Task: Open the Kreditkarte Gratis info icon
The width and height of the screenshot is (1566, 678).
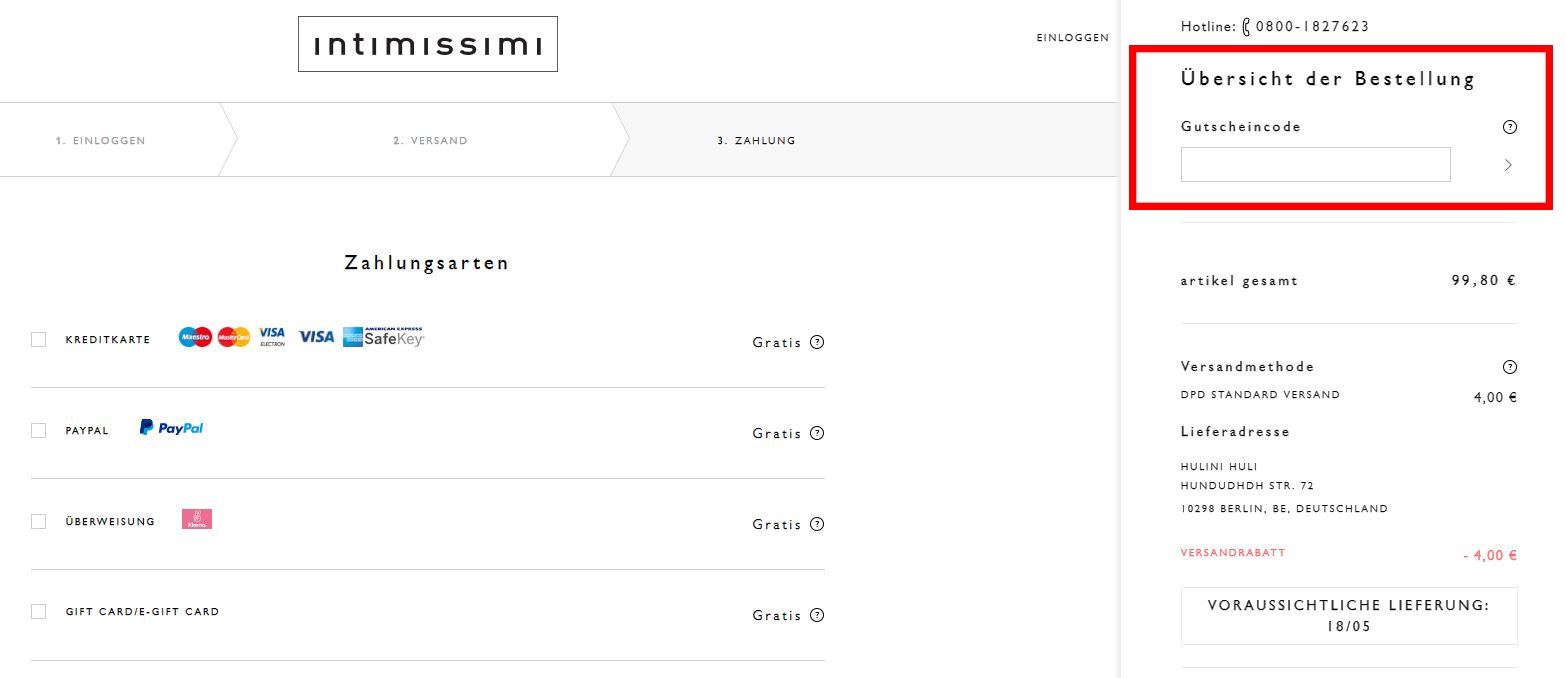Action: [x=817, y=342]
